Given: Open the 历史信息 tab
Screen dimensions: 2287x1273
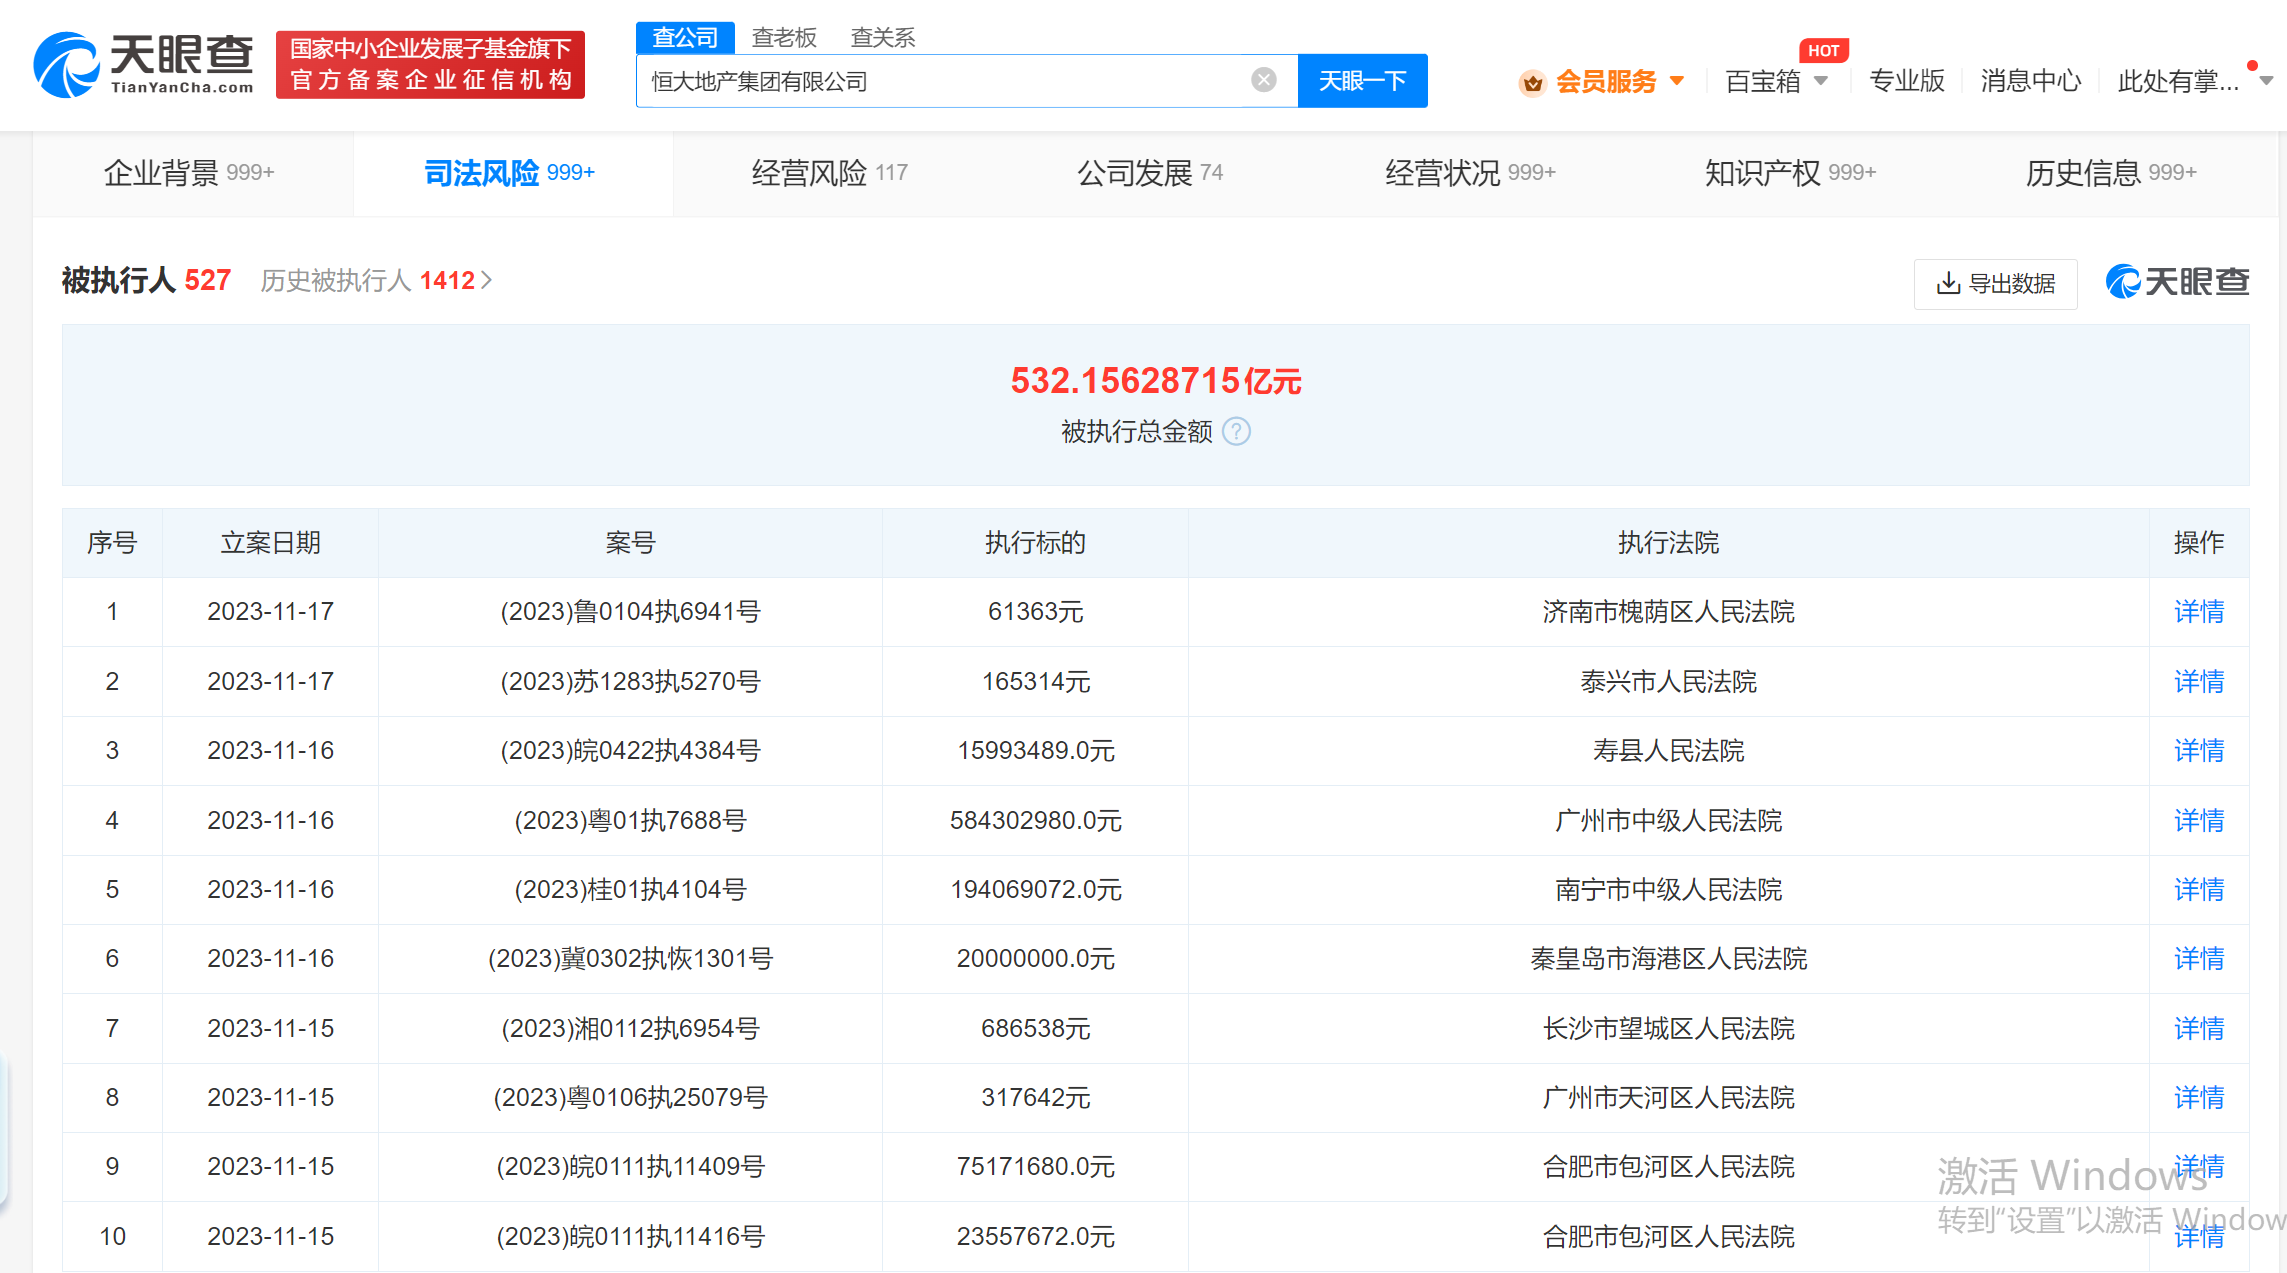Looking at the screenshot, I should 2111,173.
